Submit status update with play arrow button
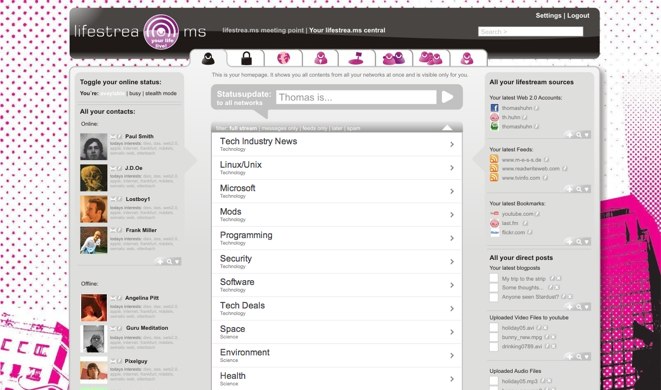The width and height of the screenshot is (661, 390). click(x=447, y=97)
